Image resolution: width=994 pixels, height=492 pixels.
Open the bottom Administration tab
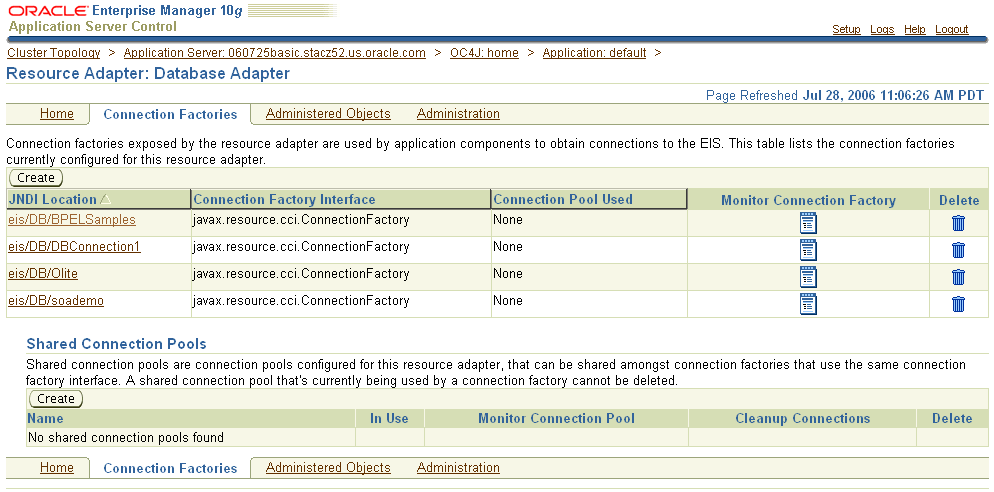(x=458, y=468)
